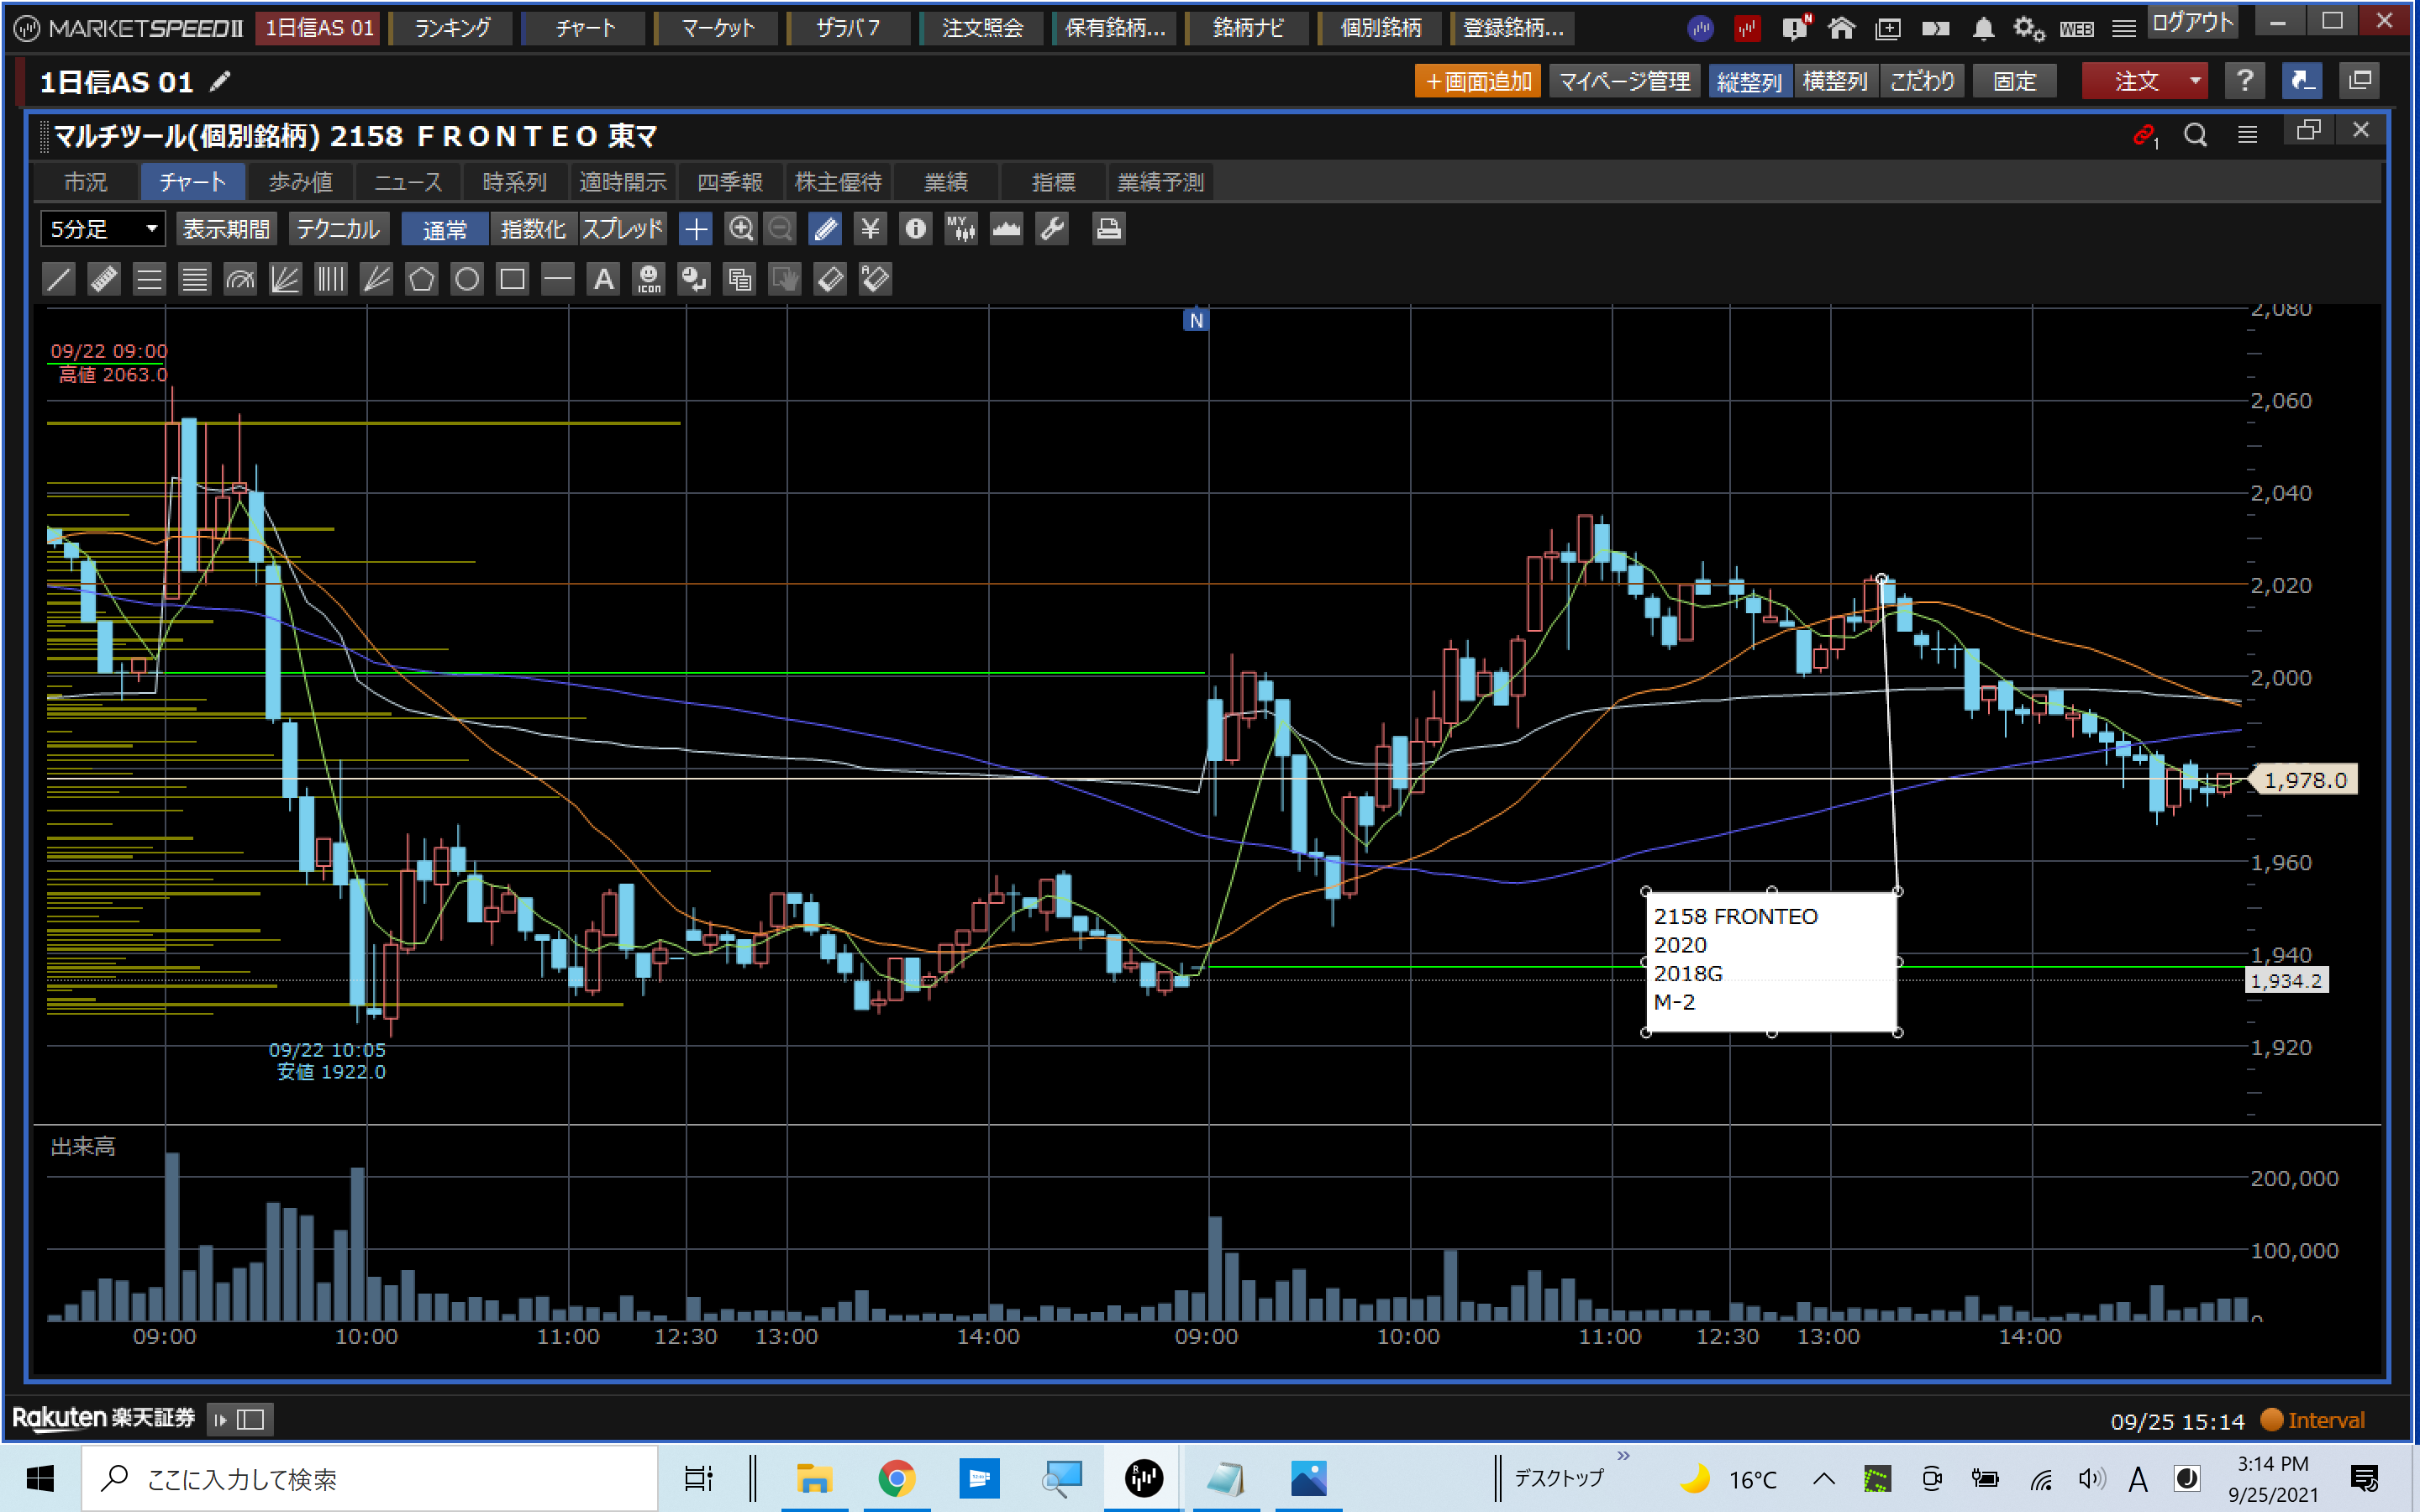
Task: Open Chrome from the taskbar
Action: tap(896, 1478)
